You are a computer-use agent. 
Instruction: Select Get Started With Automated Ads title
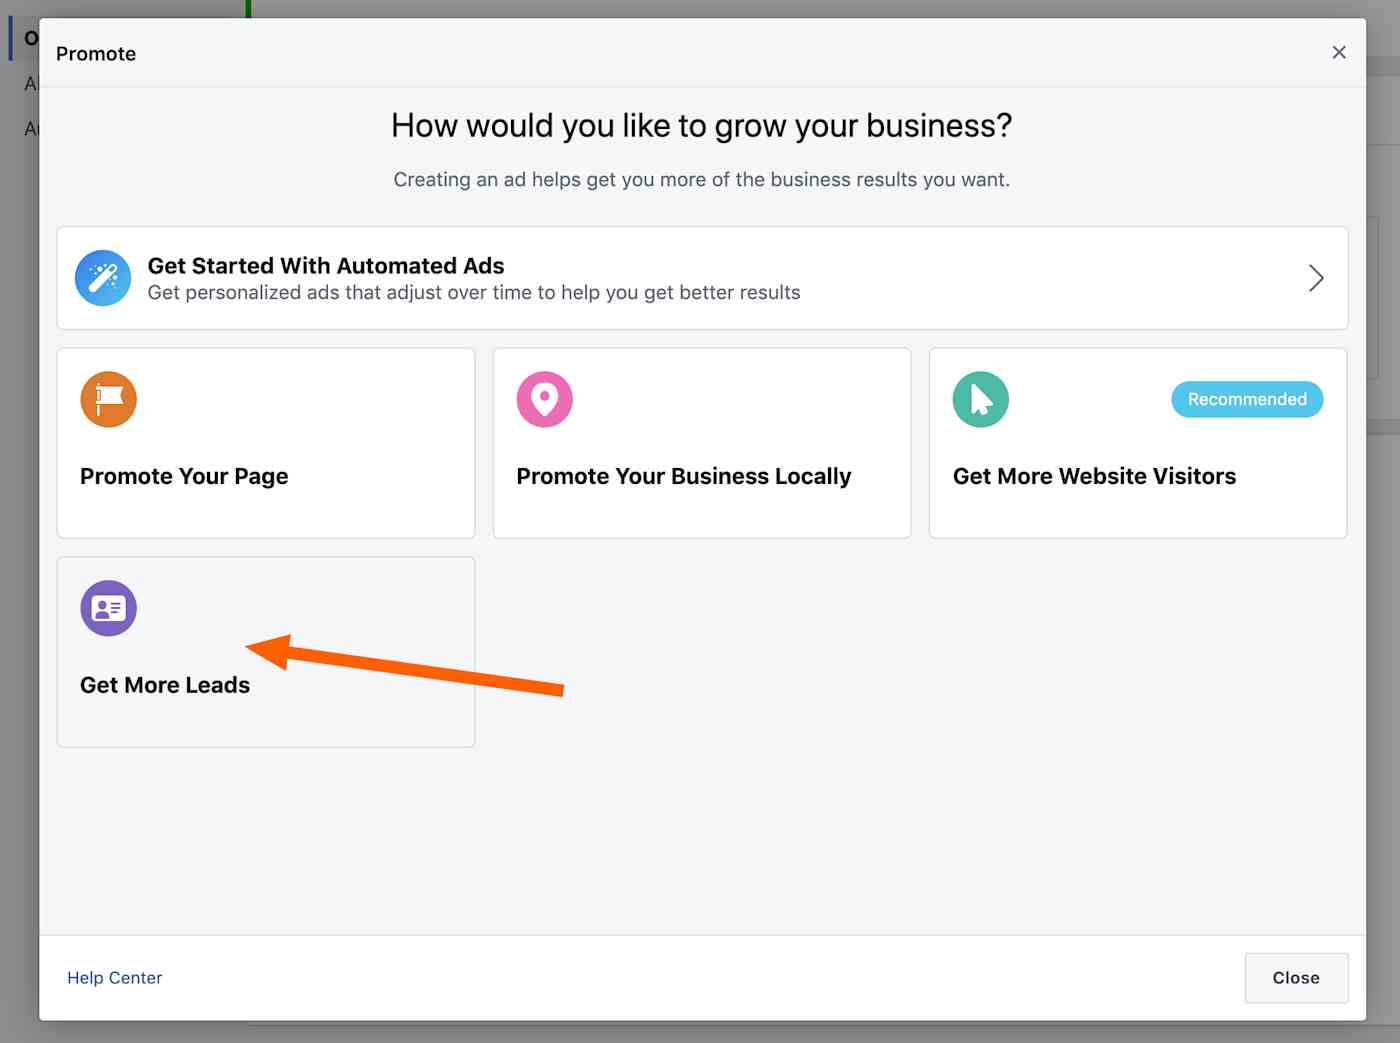point(326,266)
